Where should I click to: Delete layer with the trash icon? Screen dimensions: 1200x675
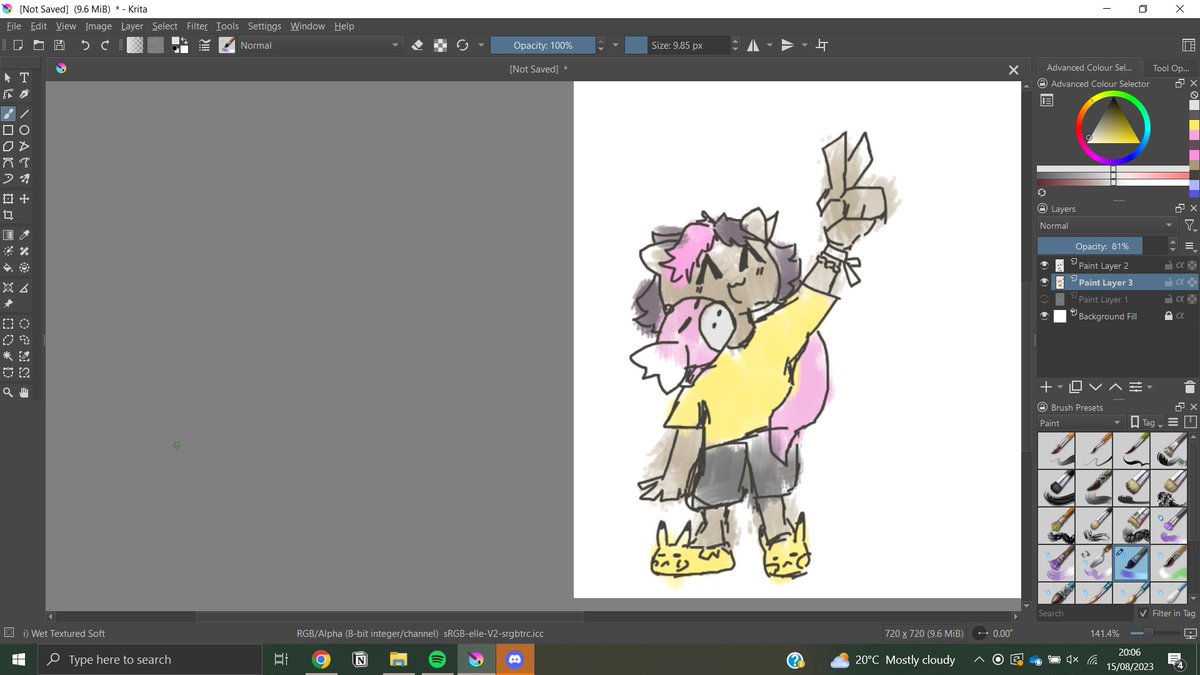1189,387
